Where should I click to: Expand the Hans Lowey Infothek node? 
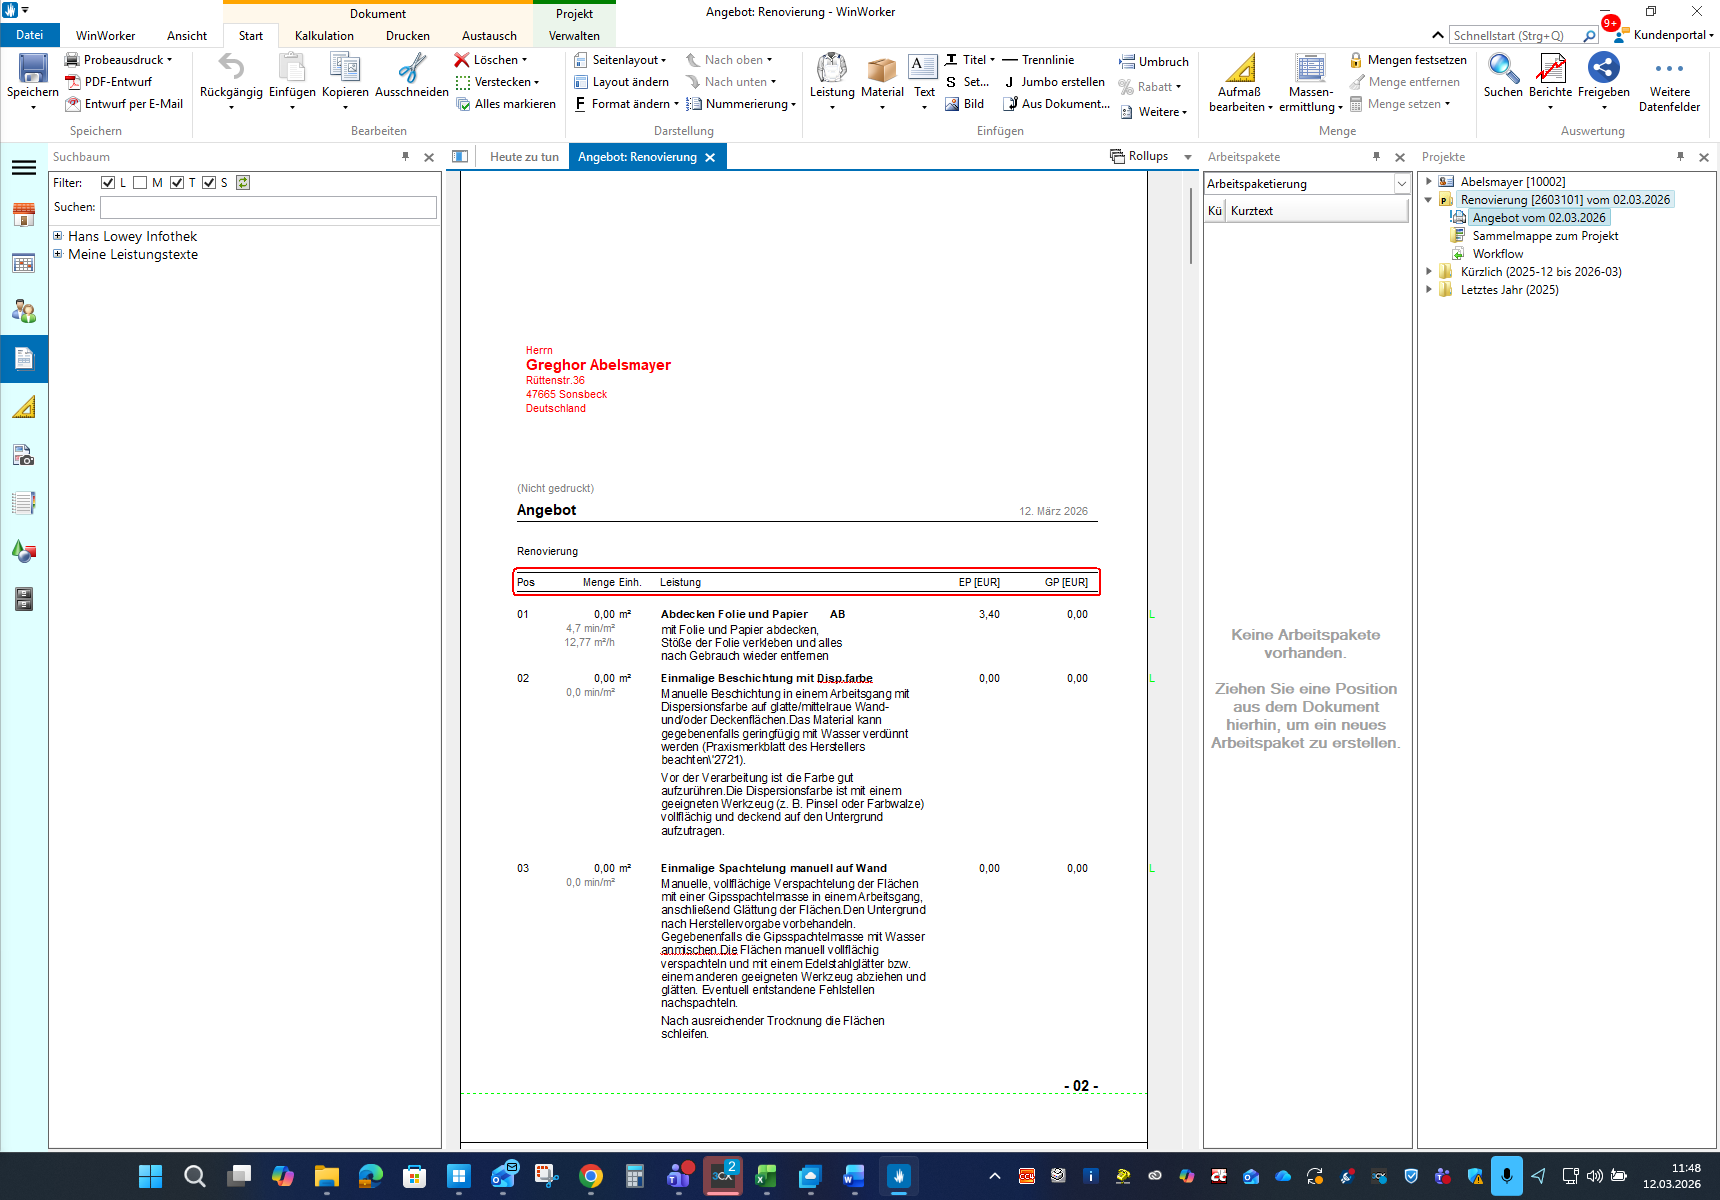point(58,237)
